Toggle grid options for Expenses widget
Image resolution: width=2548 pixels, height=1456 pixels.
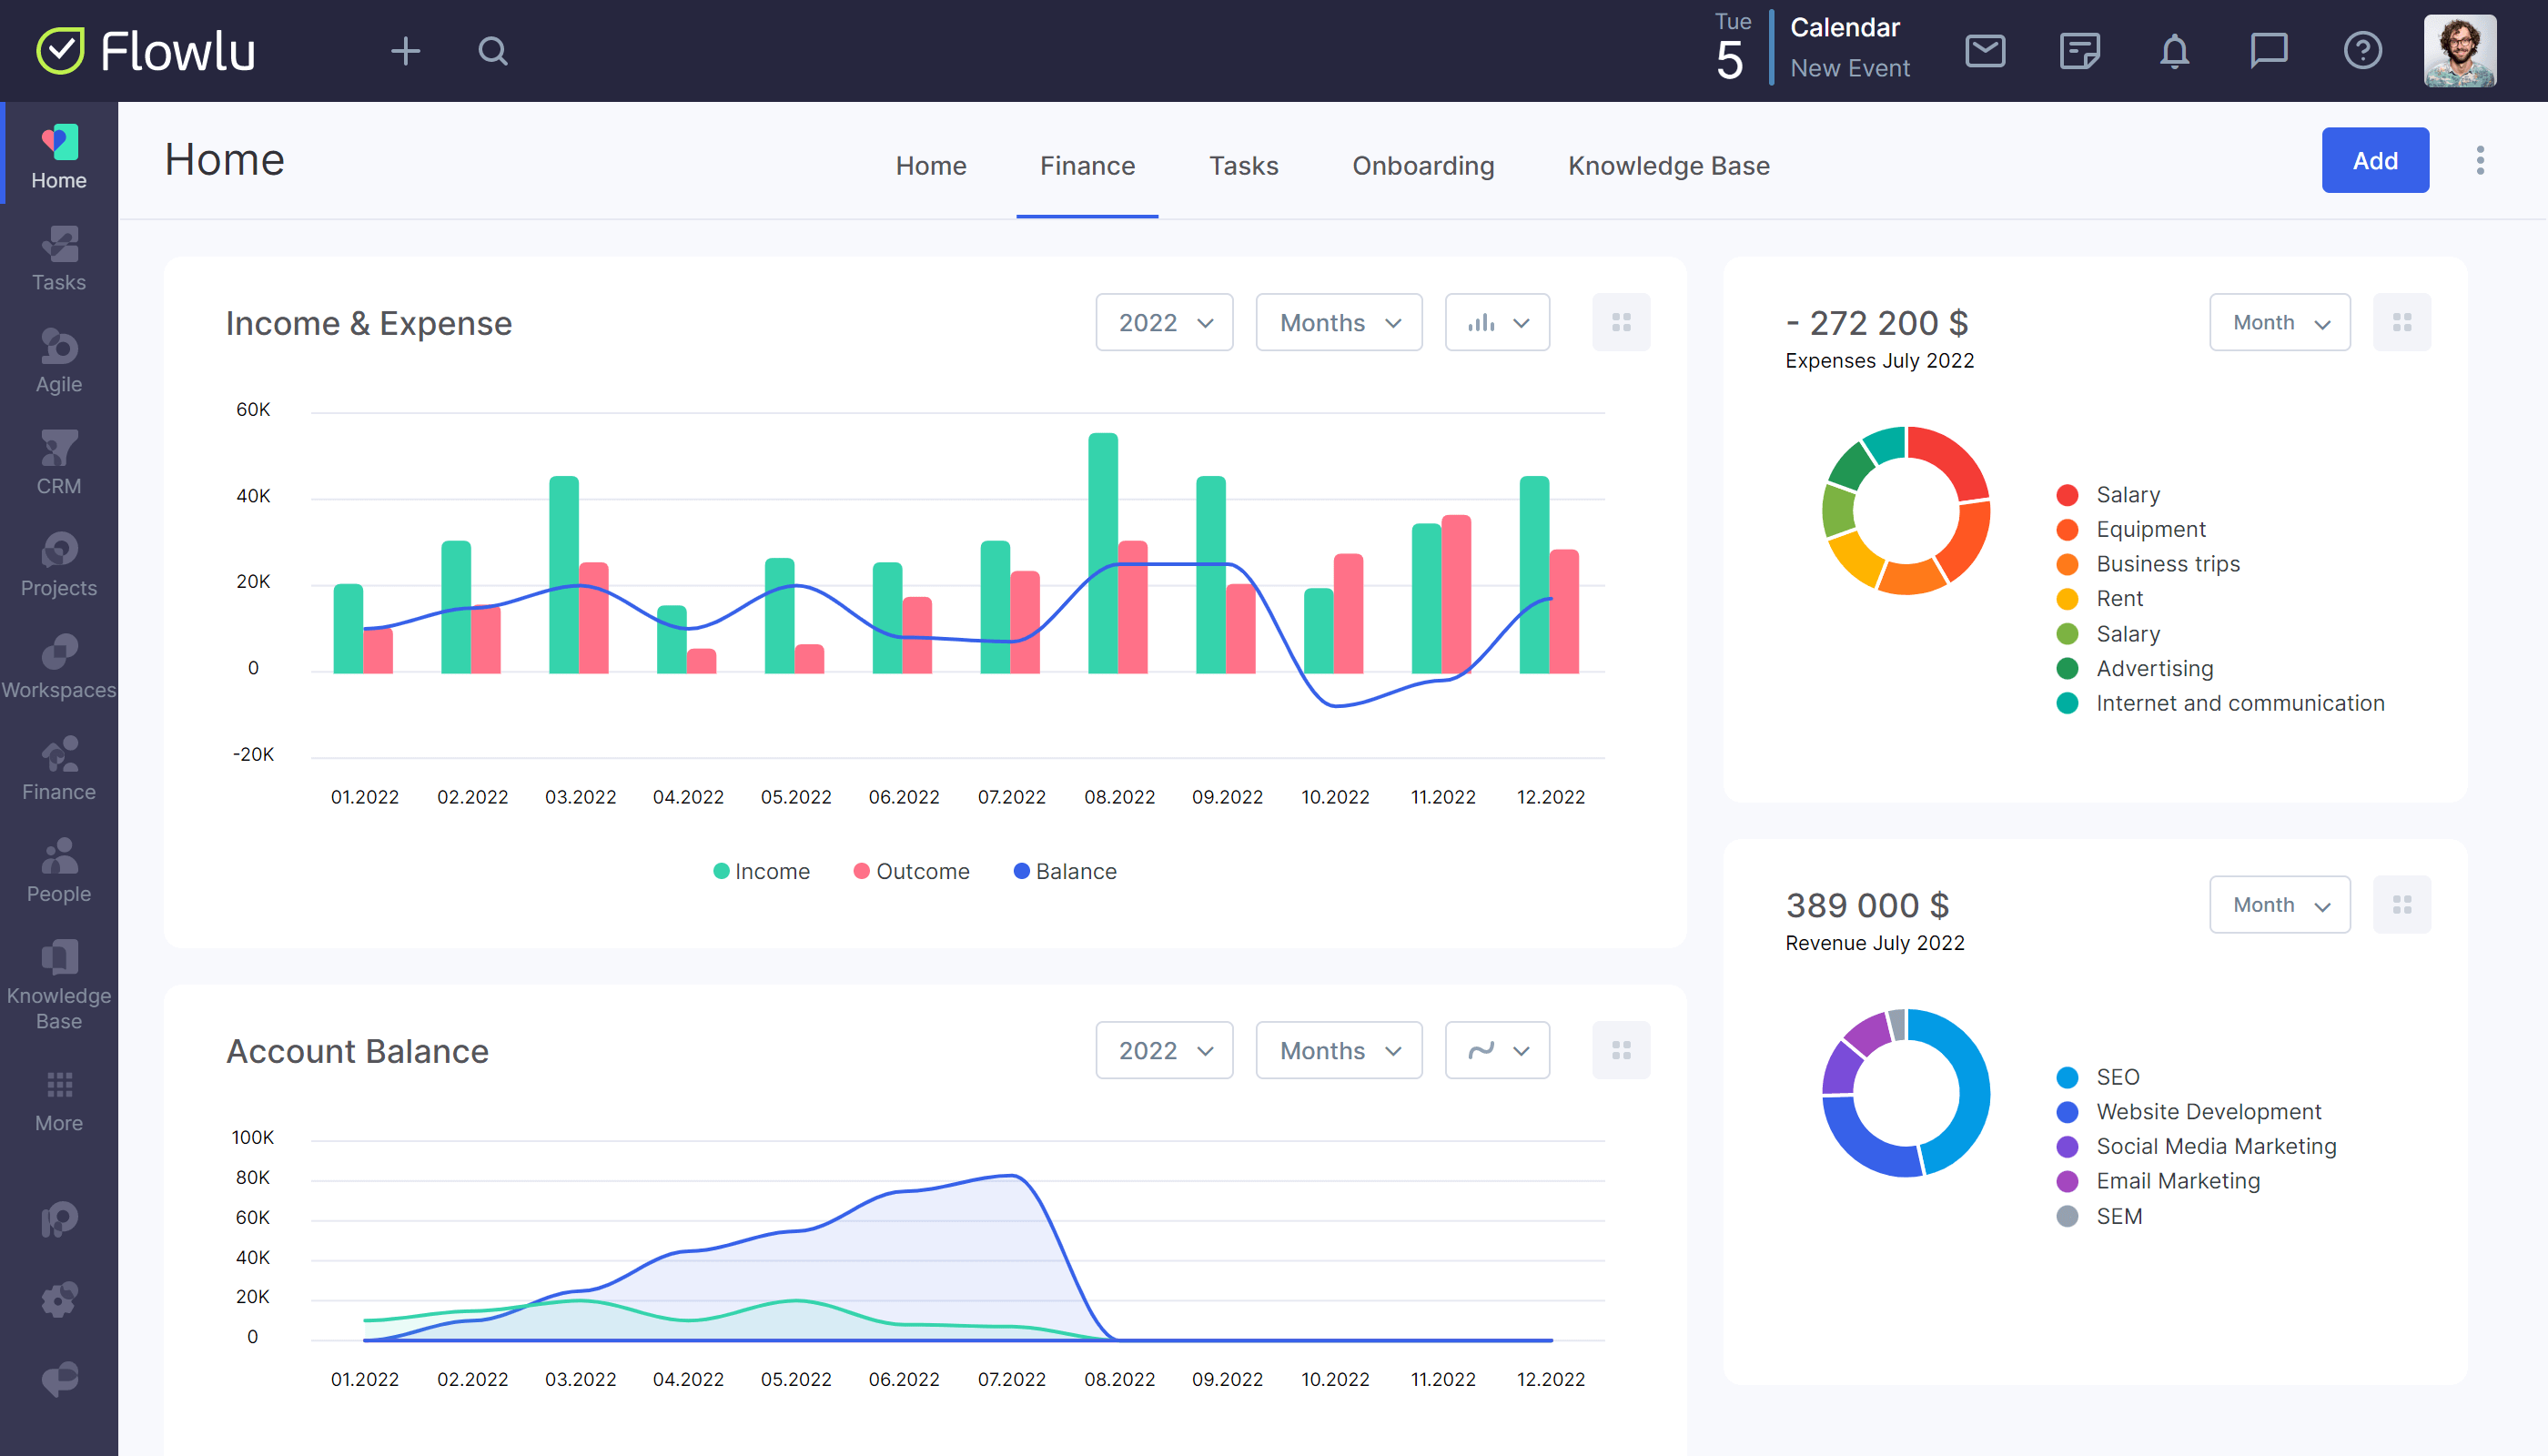pos(2402,322)
